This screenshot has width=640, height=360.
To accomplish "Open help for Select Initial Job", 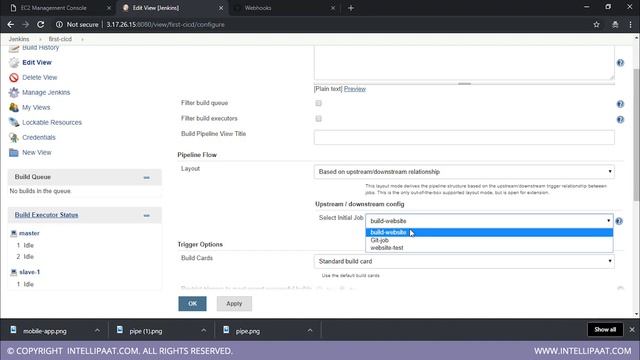I will tap(619, 221).
